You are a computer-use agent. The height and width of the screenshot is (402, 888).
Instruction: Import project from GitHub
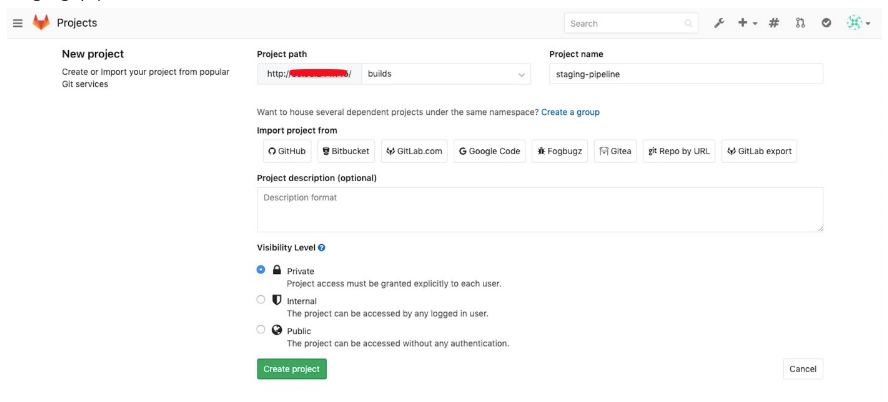point(287,151)
